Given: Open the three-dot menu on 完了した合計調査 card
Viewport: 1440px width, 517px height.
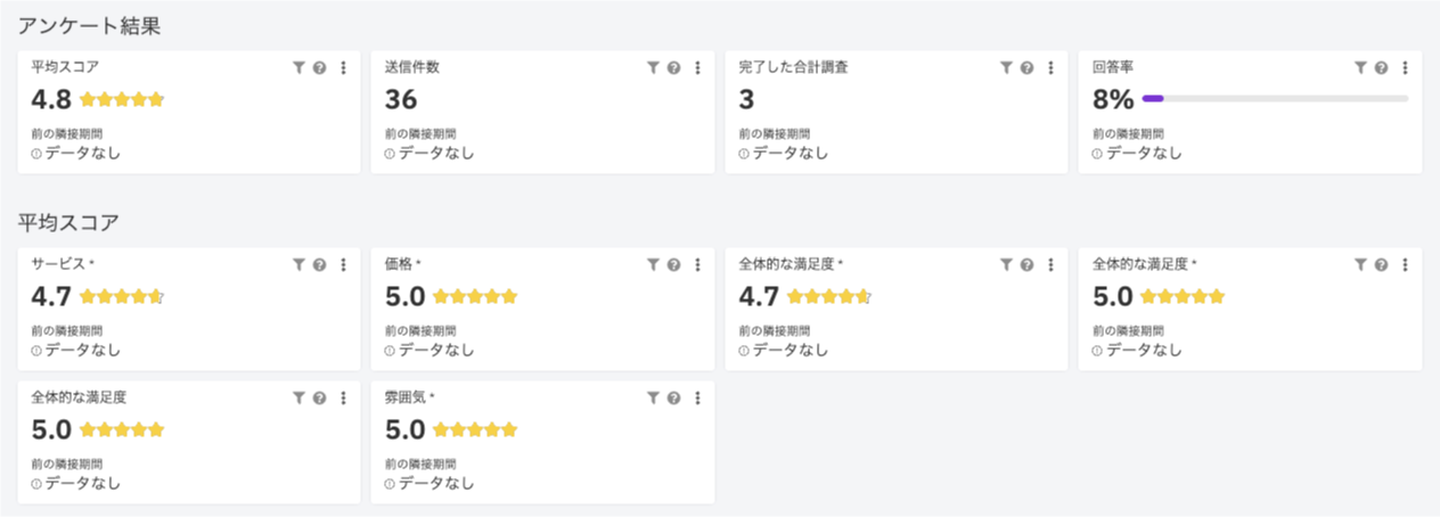Looking at the screenshot, I should 1051,68.
